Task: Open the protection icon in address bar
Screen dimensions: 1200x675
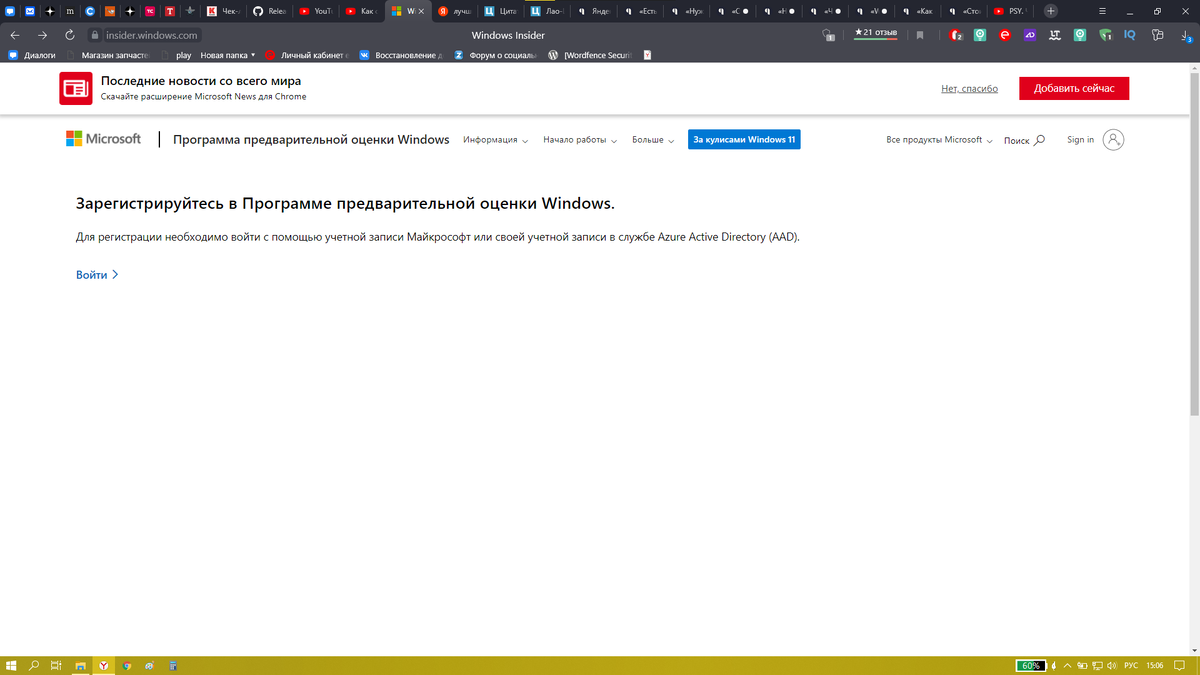Action: [828, 35]
